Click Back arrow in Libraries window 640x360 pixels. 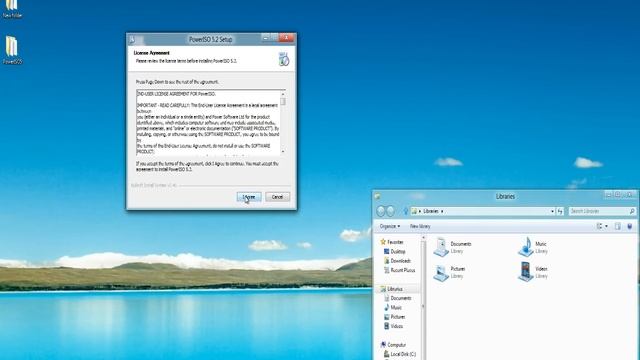point(381,211)
